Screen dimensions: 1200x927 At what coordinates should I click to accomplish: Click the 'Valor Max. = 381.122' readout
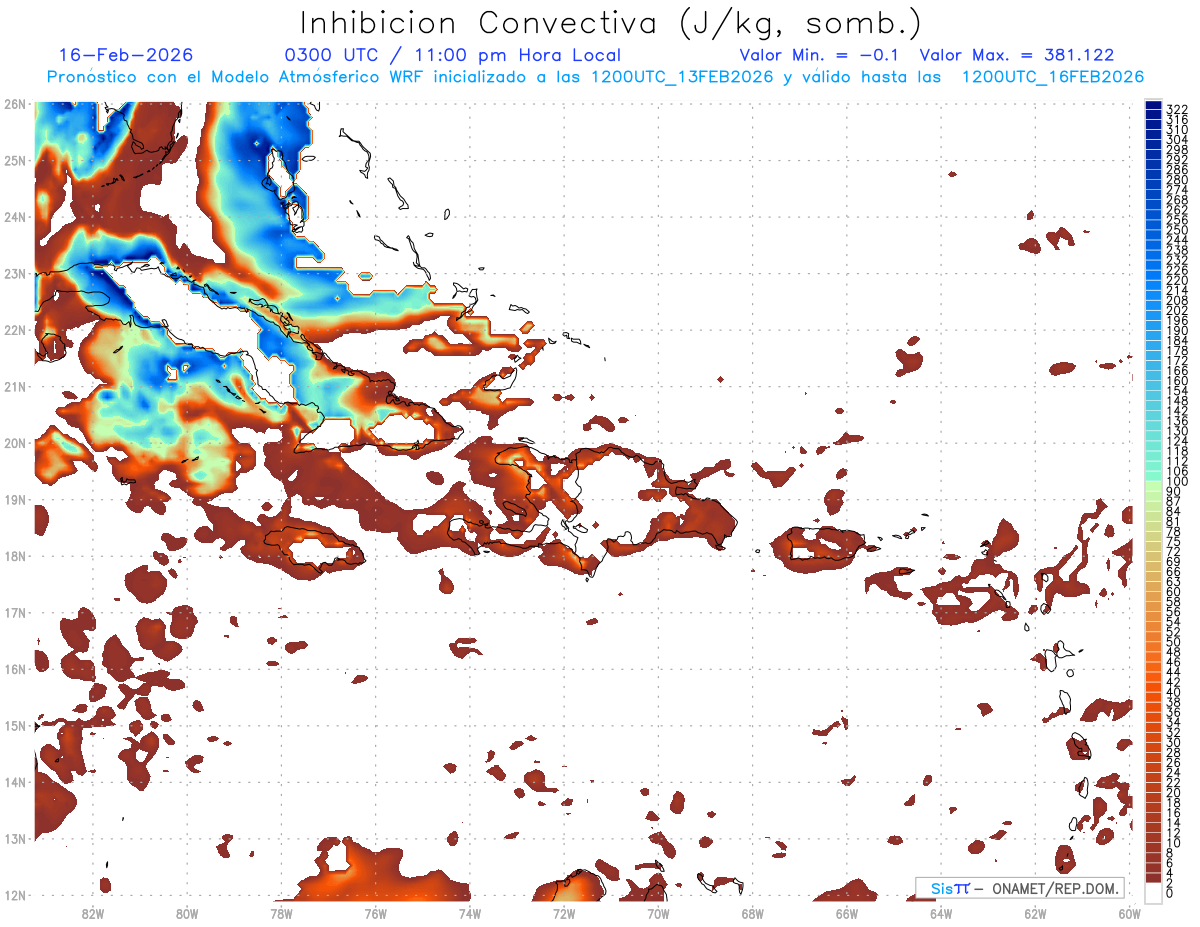[x=1017, y=55]
